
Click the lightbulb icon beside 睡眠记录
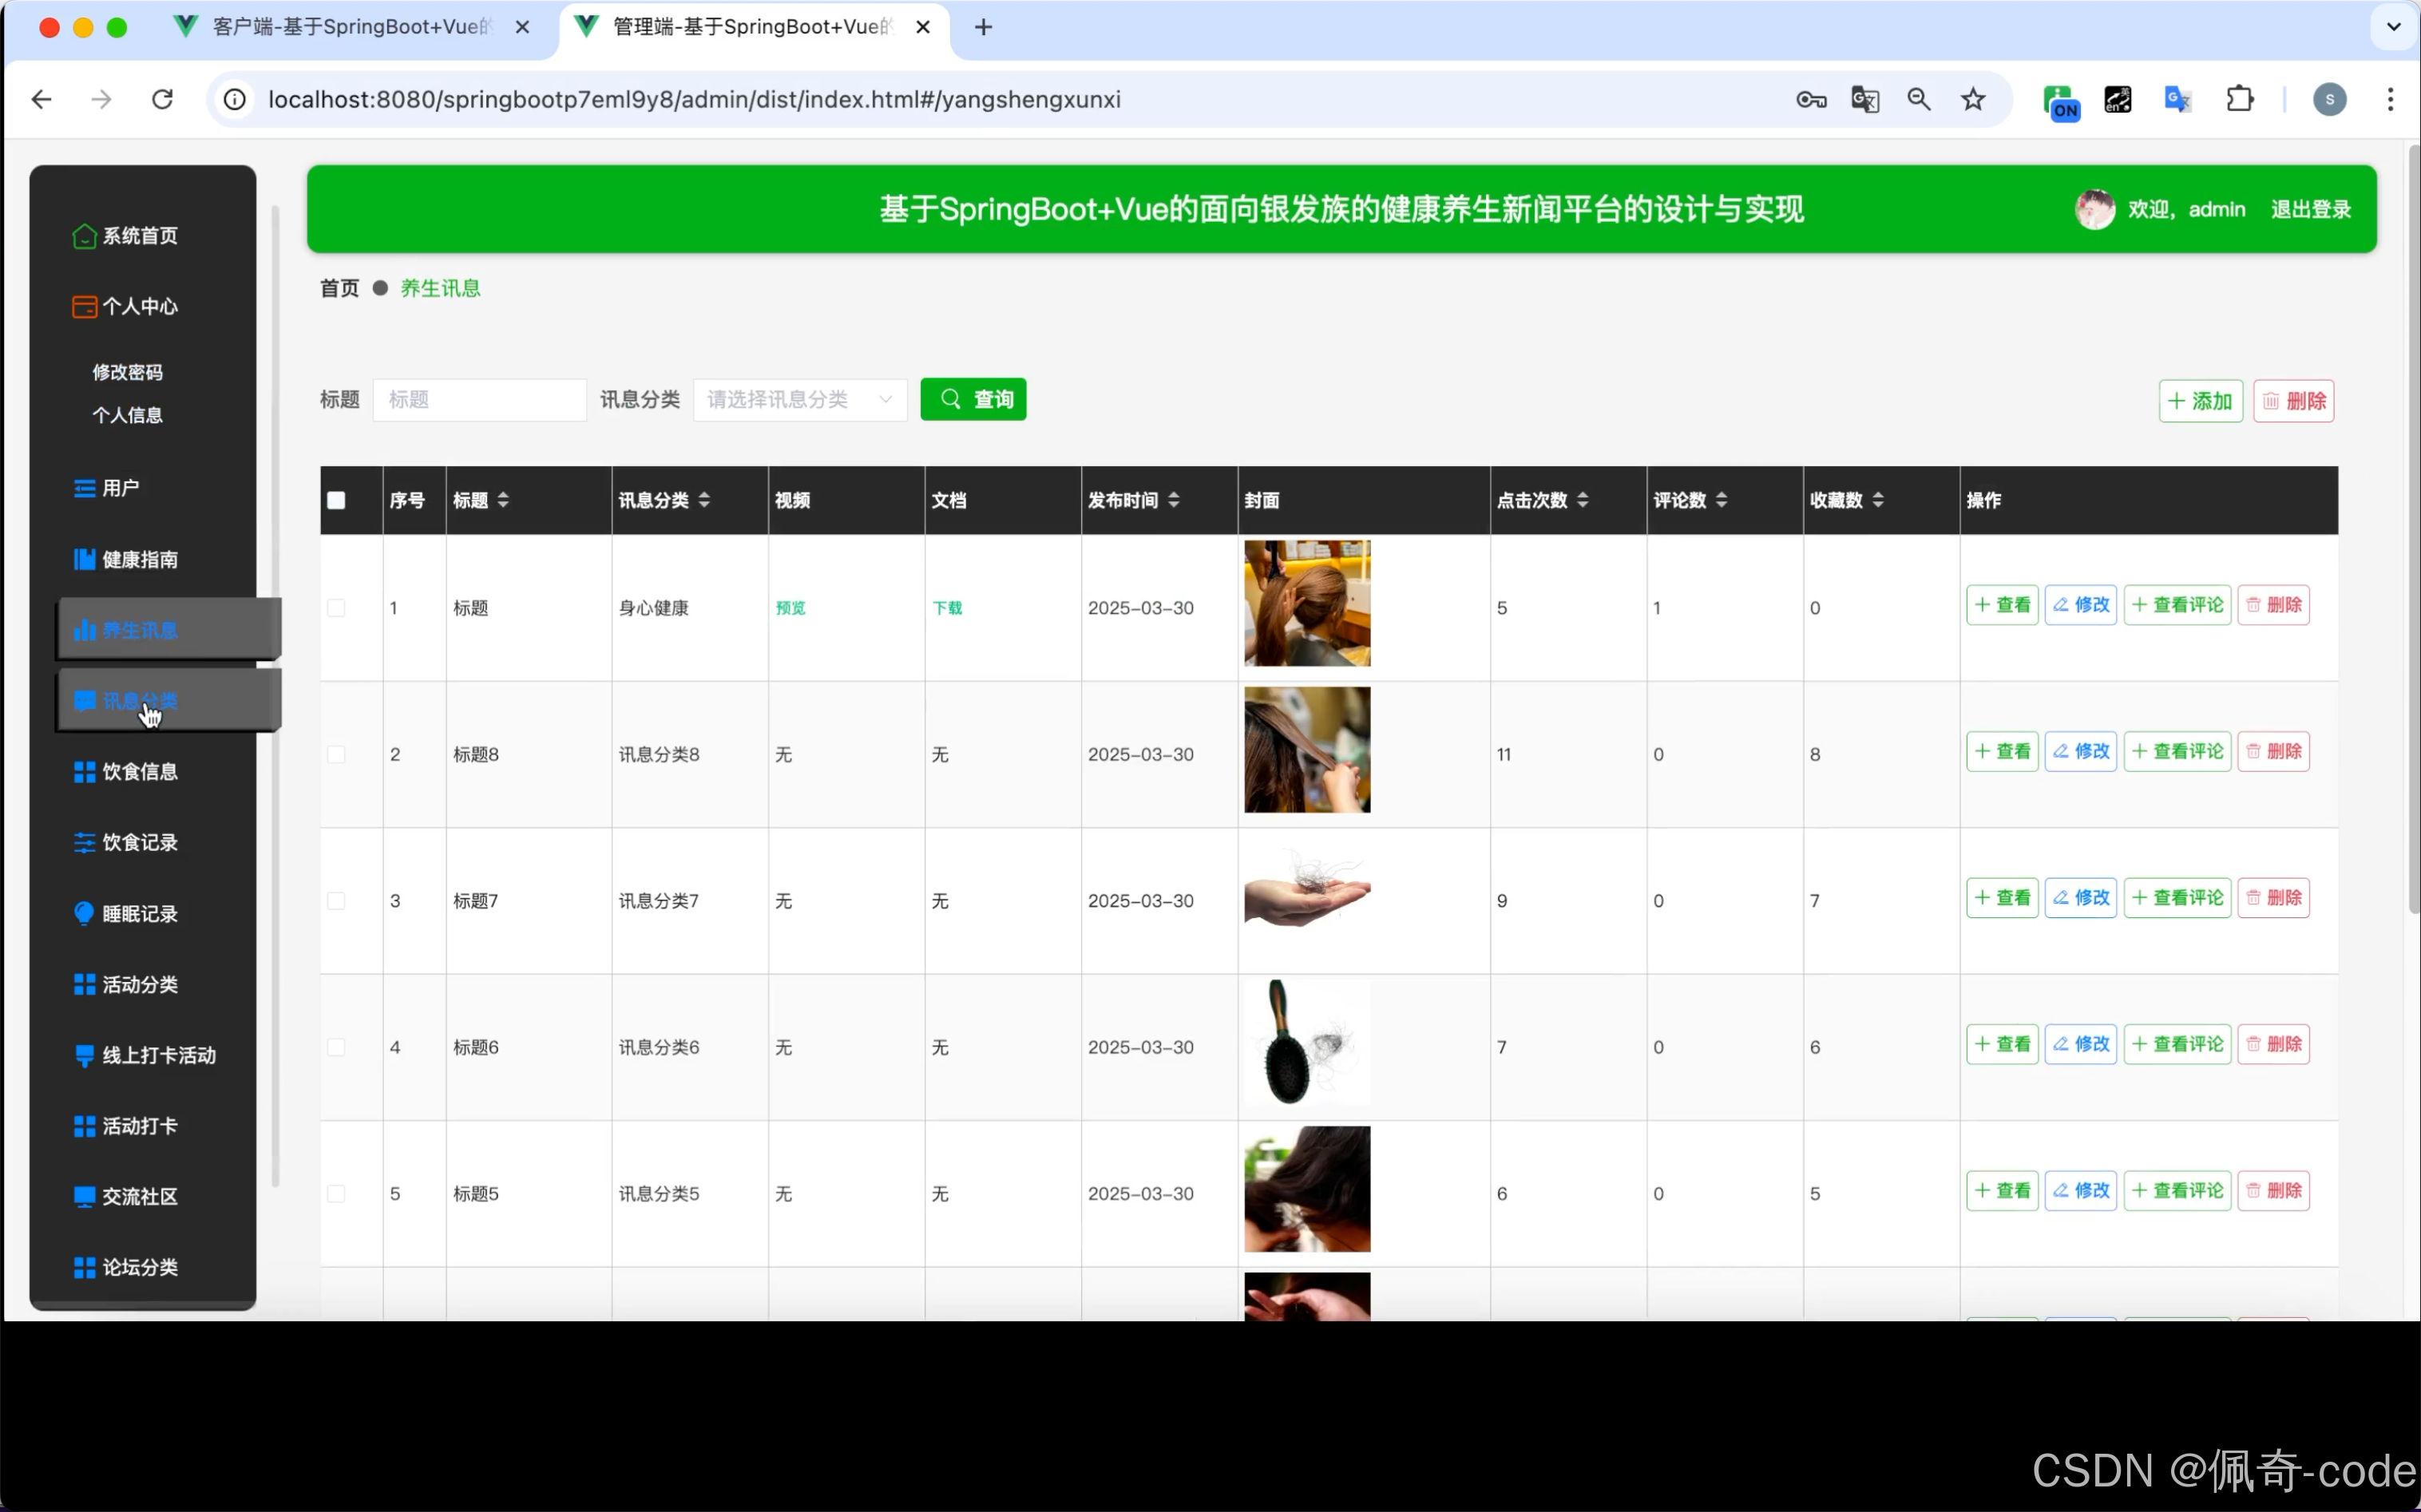[84, 913]
